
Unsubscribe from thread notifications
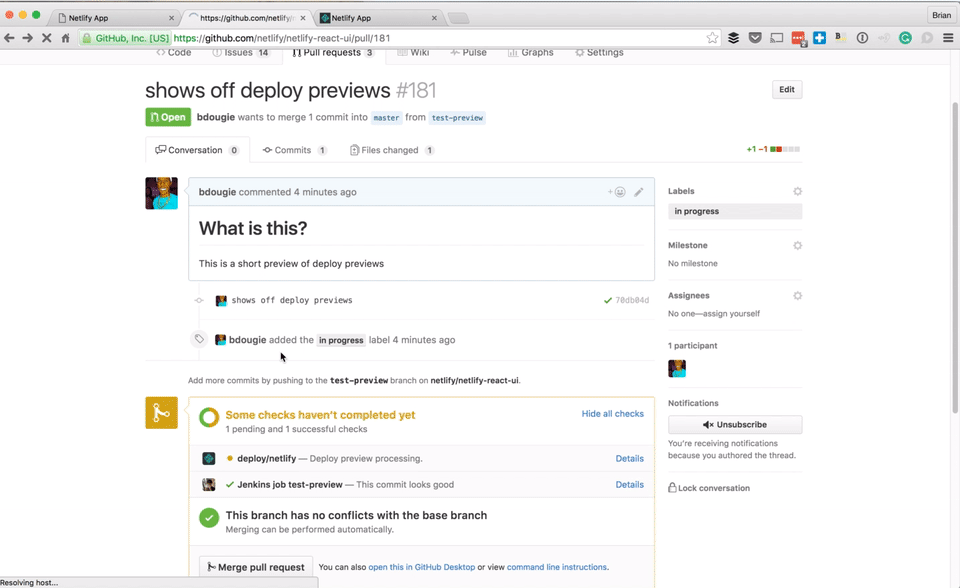(x=734, y=424)
